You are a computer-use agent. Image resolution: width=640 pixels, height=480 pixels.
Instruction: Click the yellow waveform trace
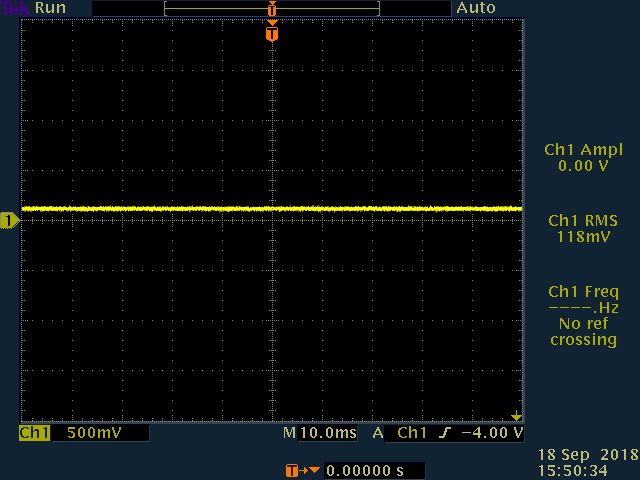(x=272, y=209)
